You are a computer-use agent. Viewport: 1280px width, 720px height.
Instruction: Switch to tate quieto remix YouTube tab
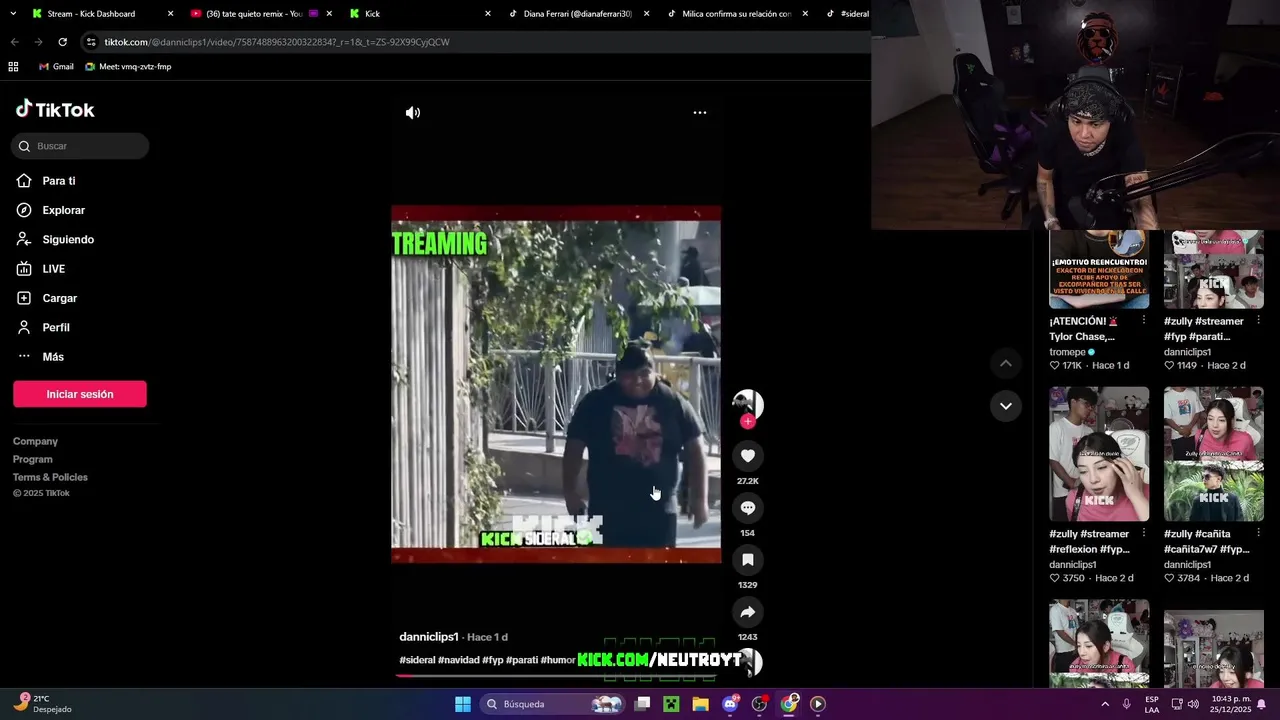pyautogui.click(x=260, y=14)
